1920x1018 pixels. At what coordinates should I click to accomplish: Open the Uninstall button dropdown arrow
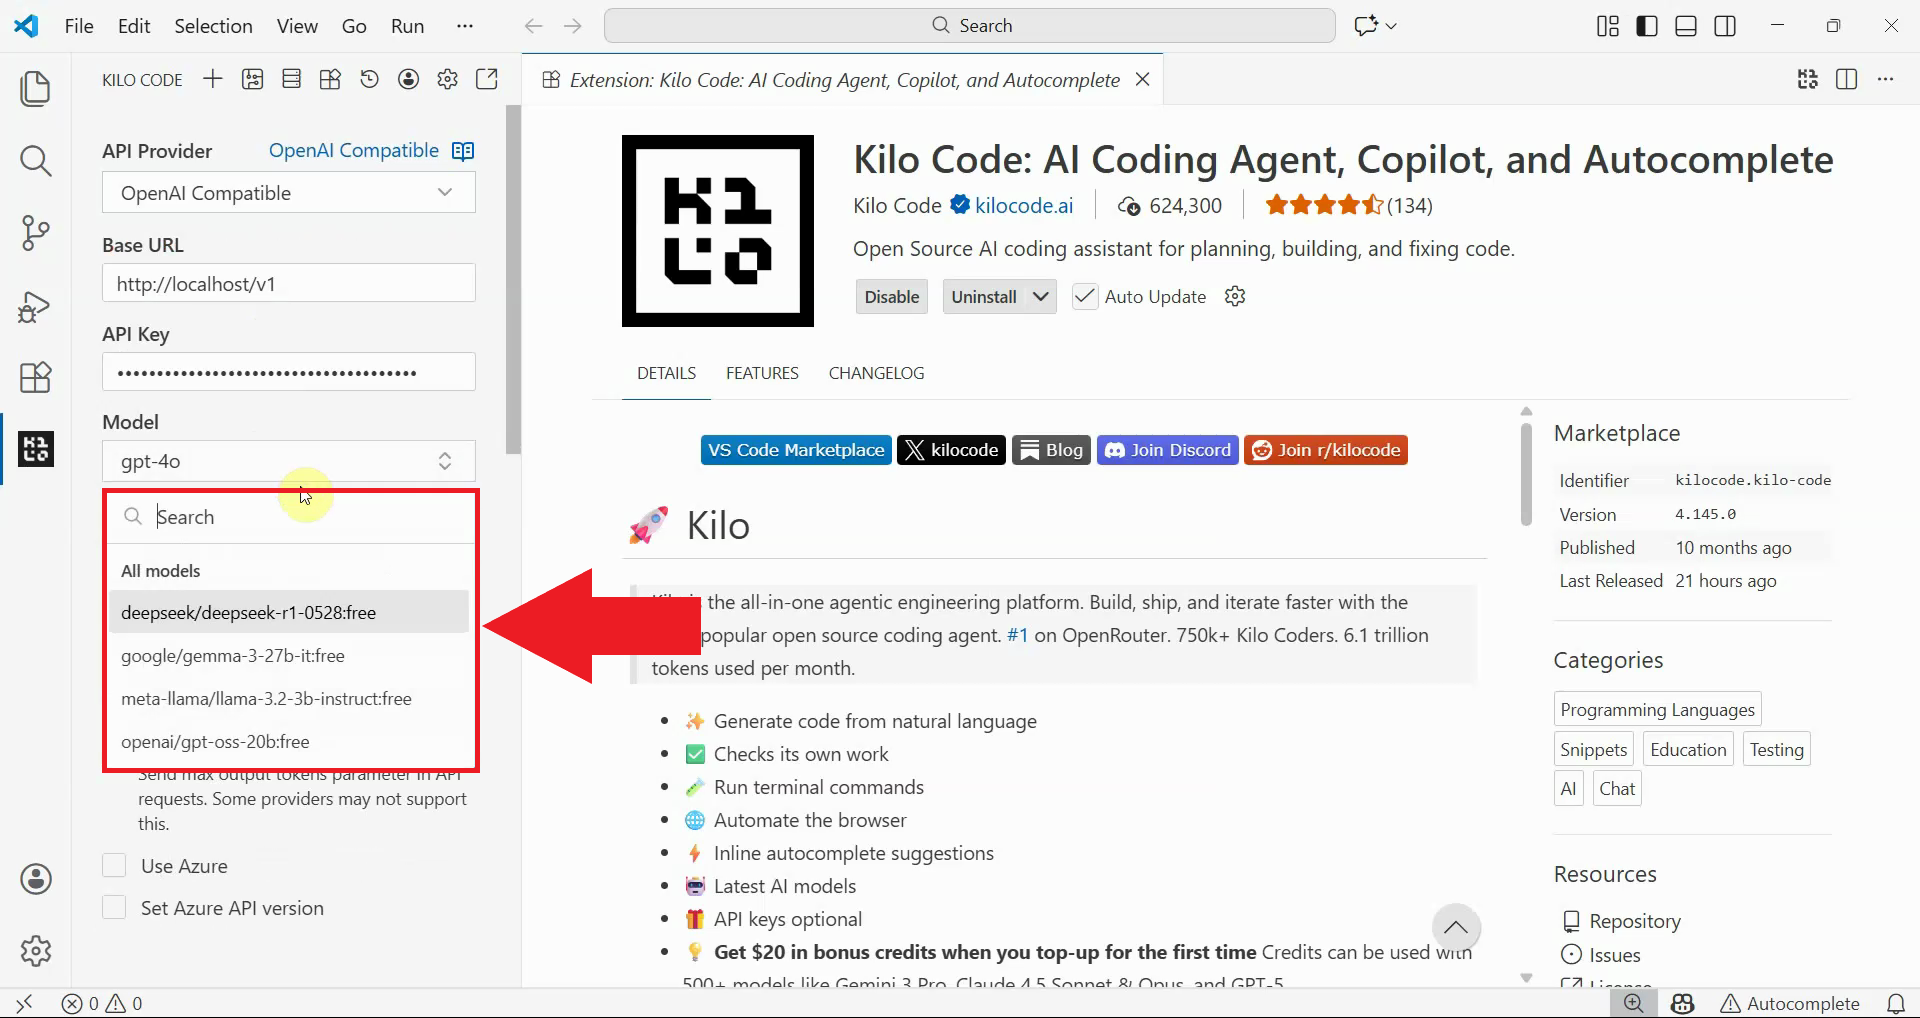pos(1041,297)
